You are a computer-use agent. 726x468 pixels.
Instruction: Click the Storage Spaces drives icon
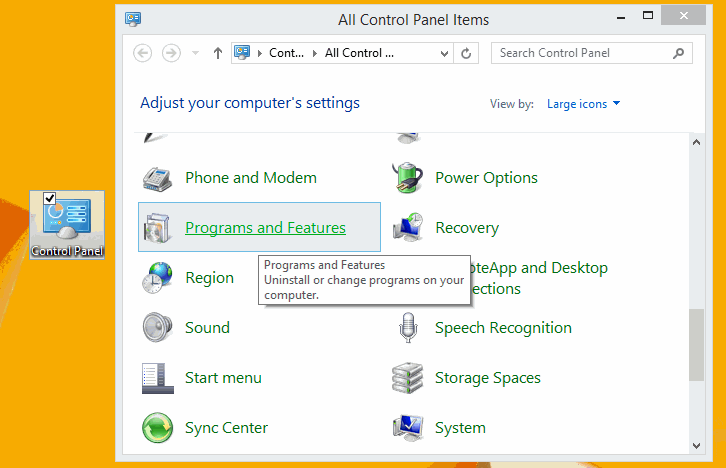click(x=407, y=378)
